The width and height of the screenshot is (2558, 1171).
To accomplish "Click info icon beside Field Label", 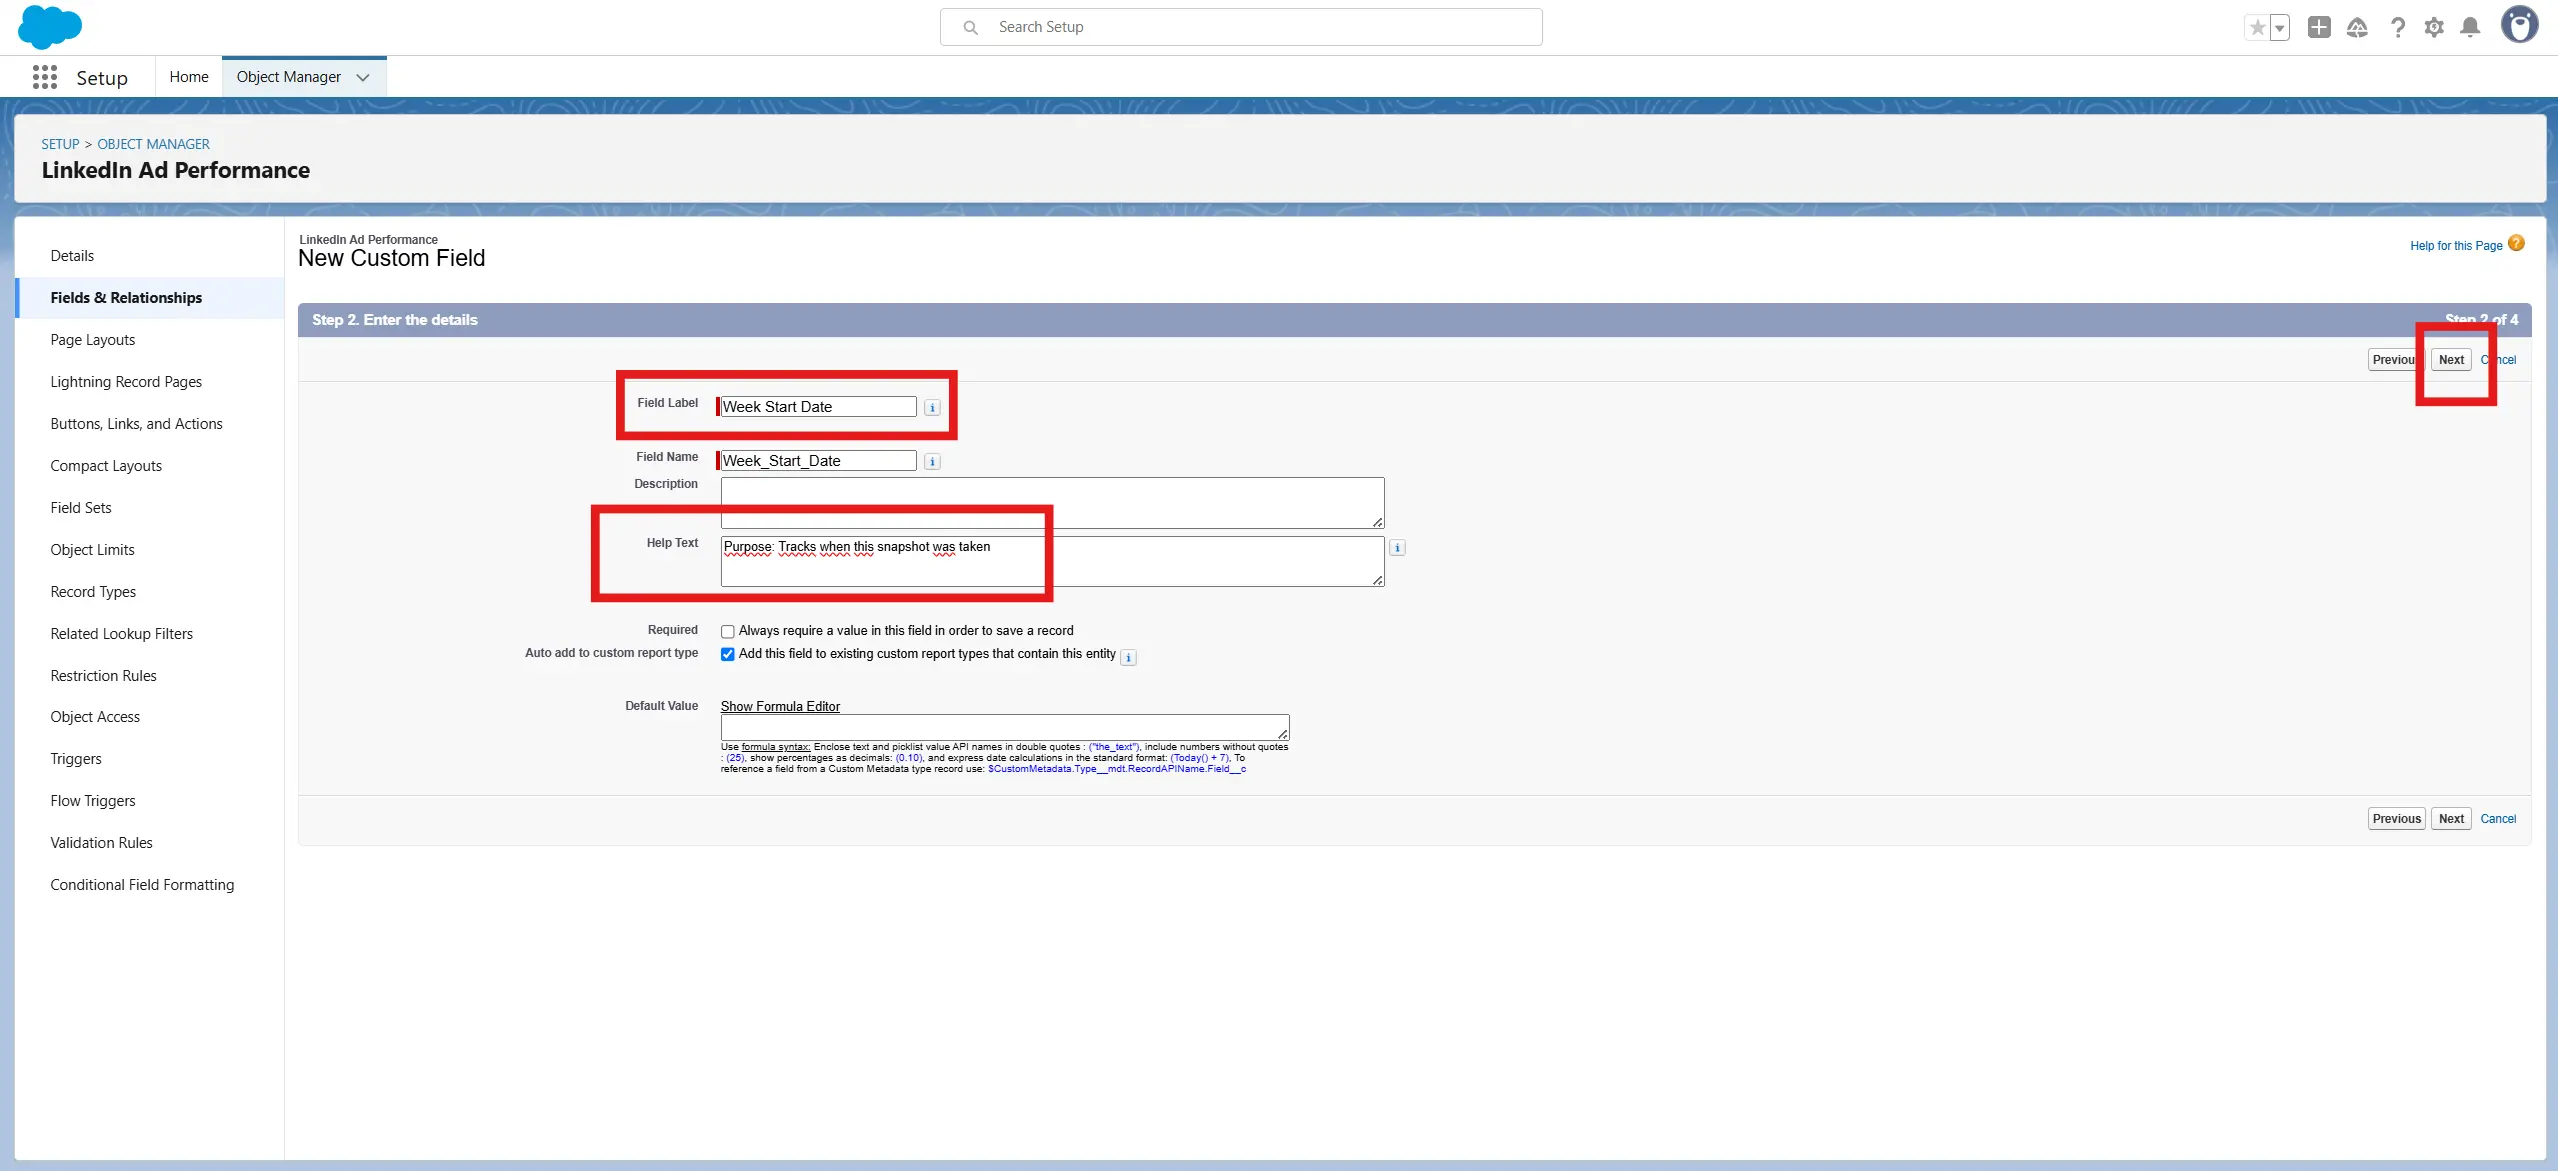I will (932, 408).
